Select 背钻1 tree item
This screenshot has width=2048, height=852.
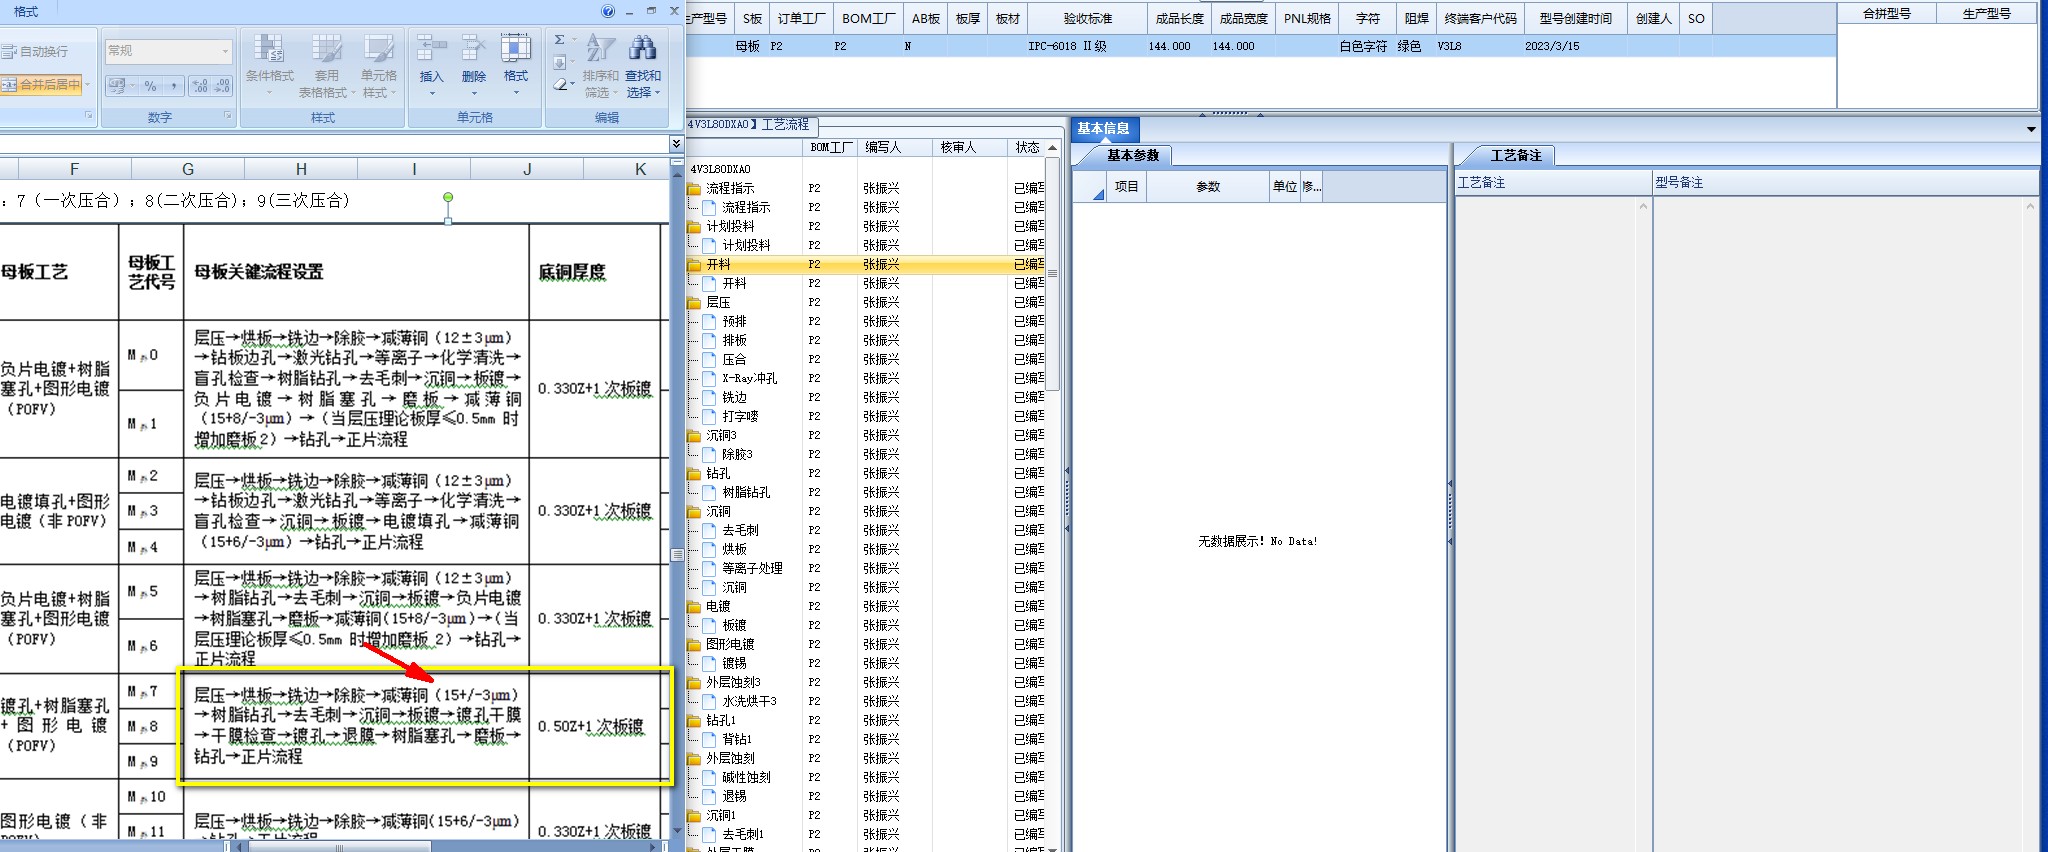[x=737, y=739]
